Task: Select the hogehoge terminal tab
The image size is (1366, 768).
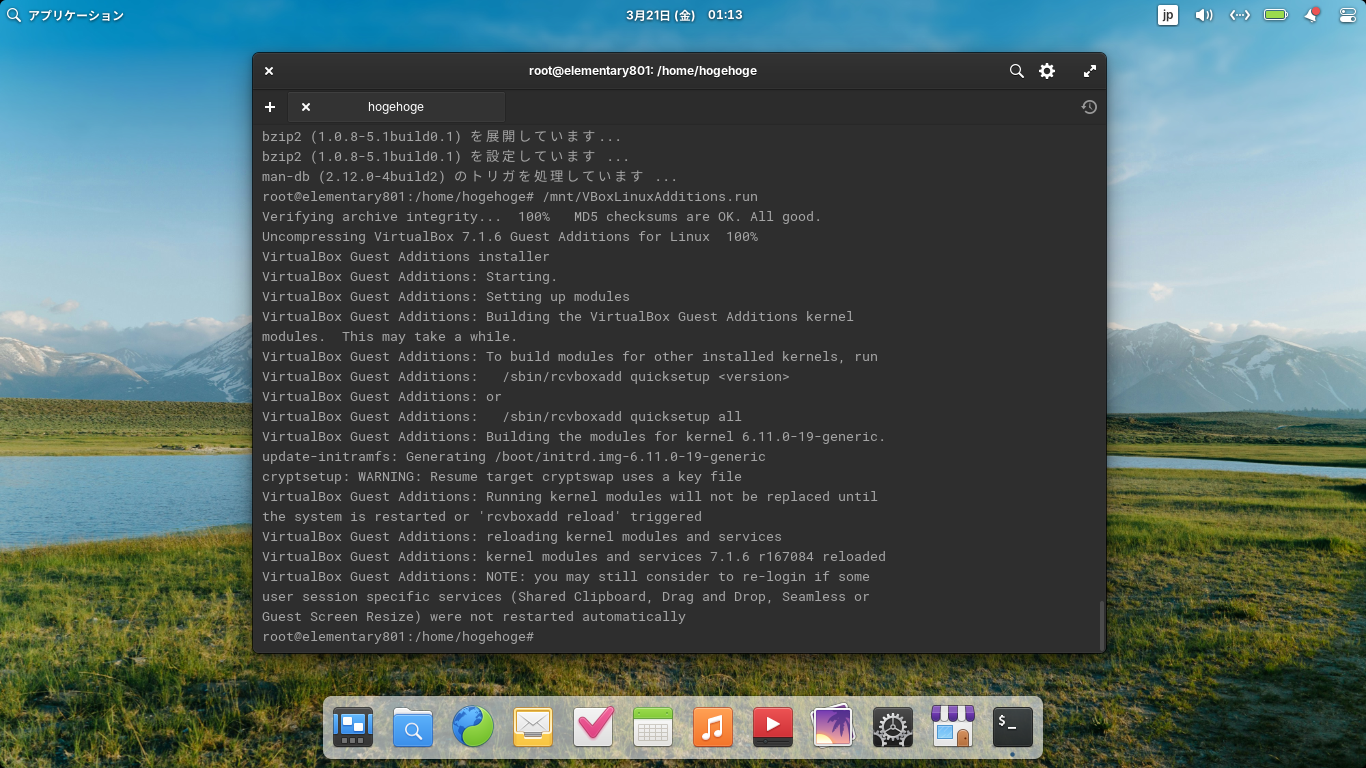Action: click(x=396, y=107)
